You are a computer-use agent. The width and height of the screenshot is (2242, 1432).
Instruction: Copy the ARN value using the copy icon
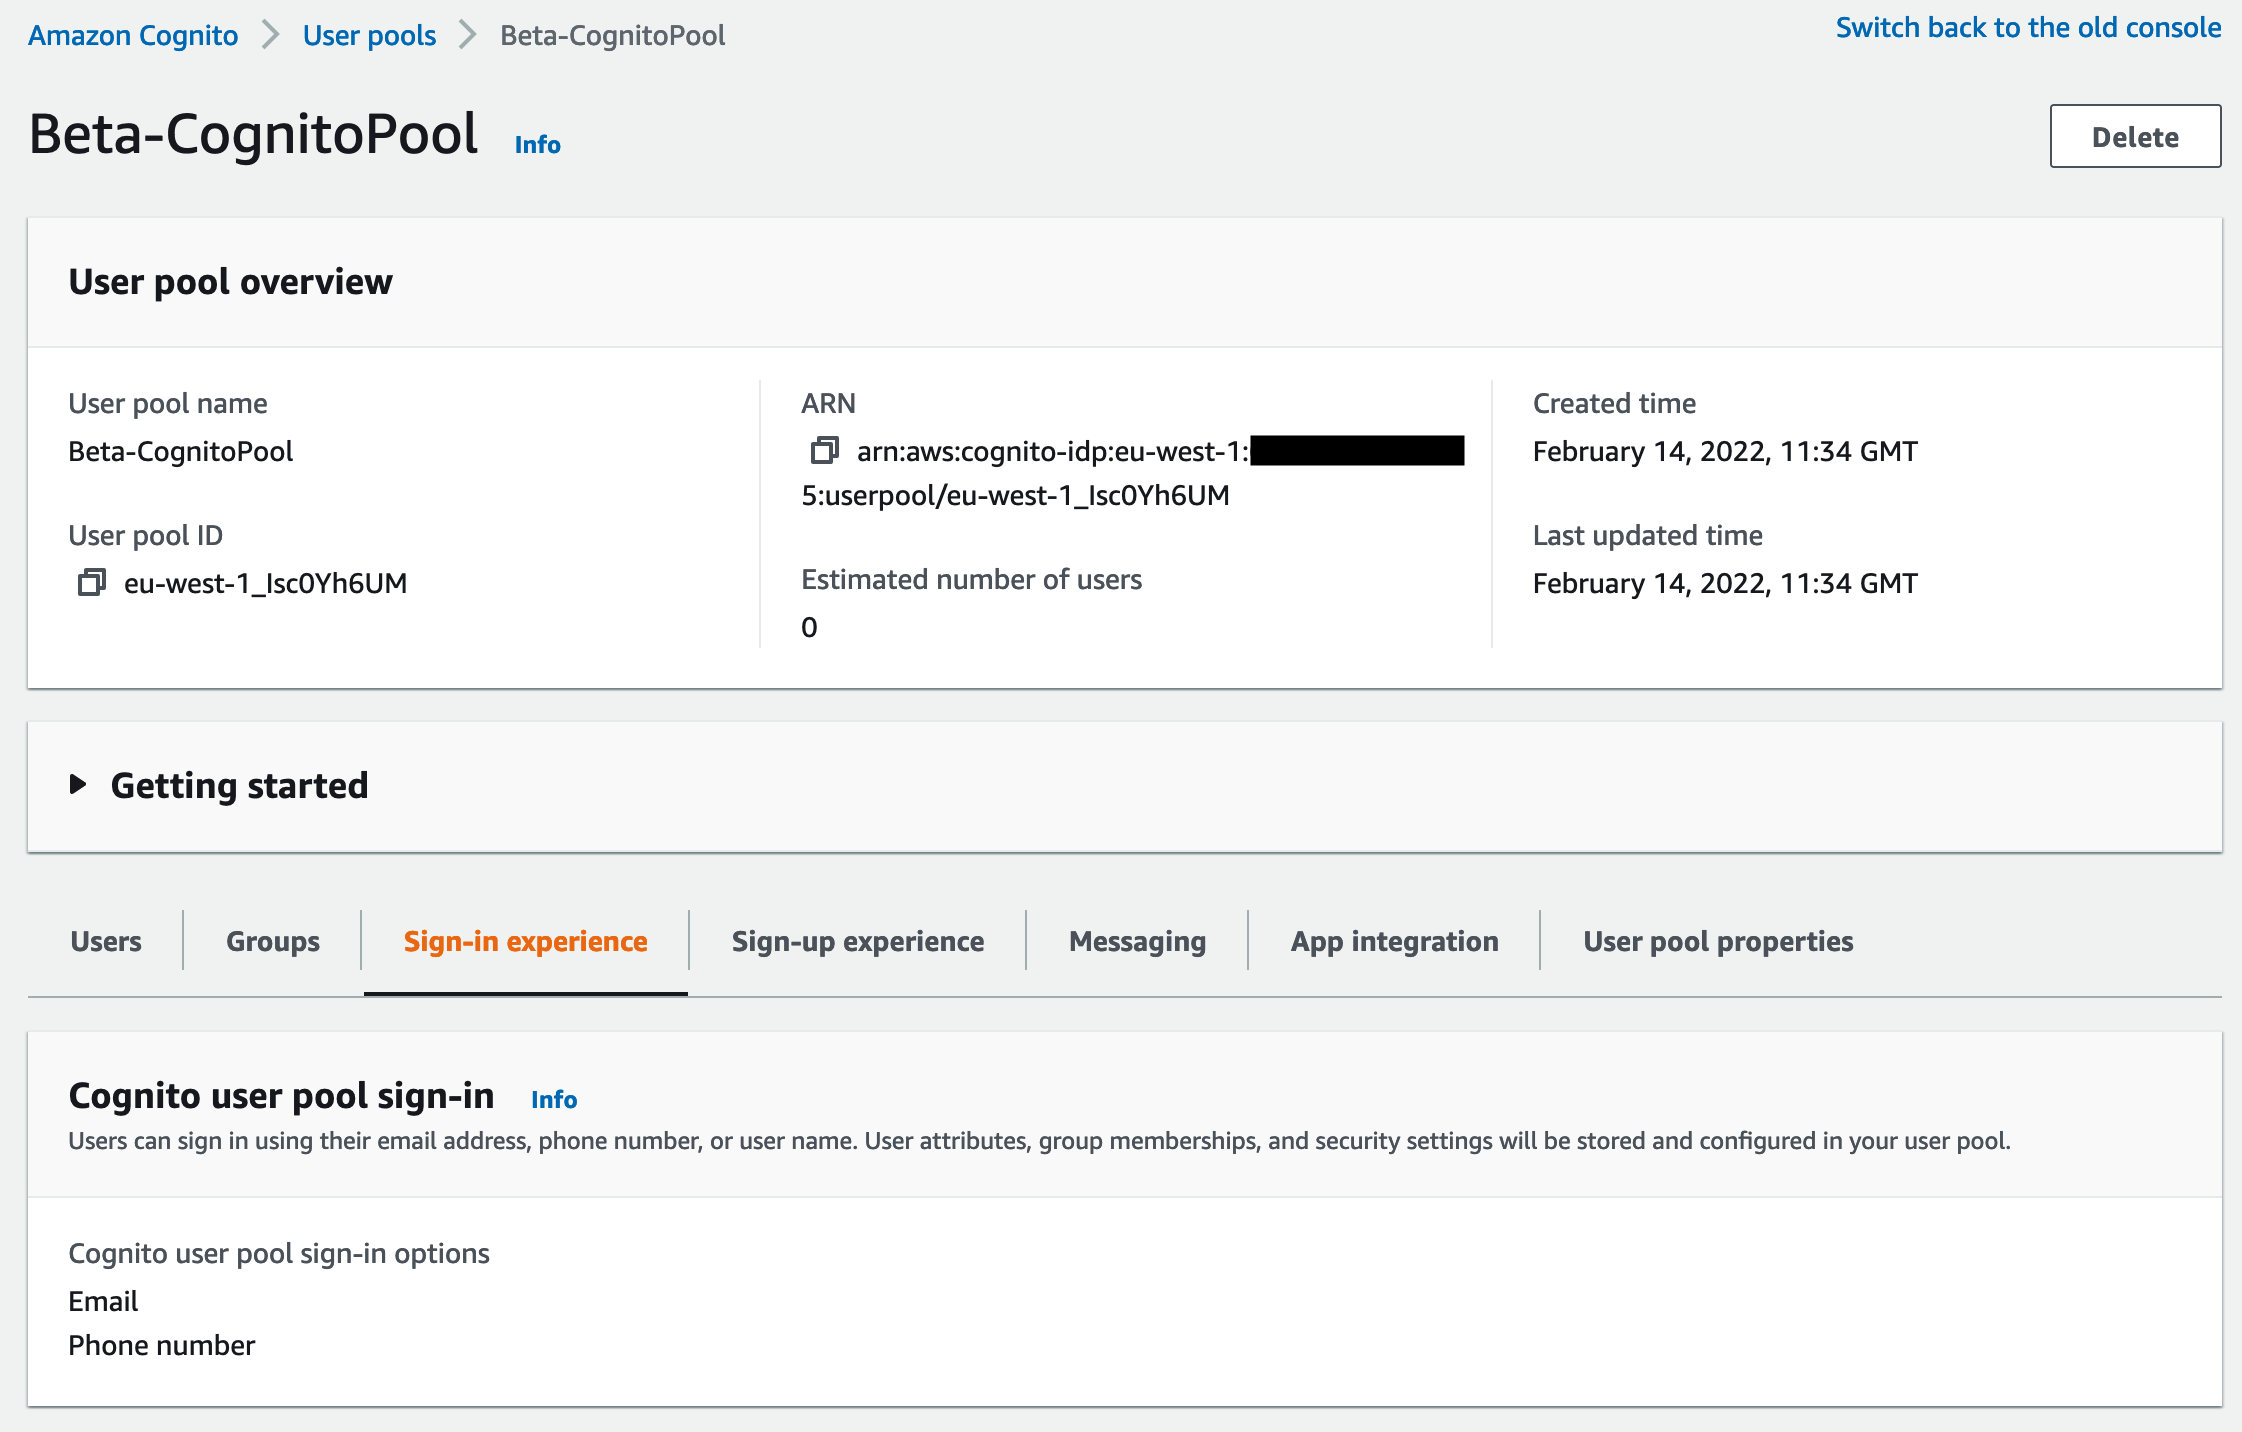(x=824, y=452)
